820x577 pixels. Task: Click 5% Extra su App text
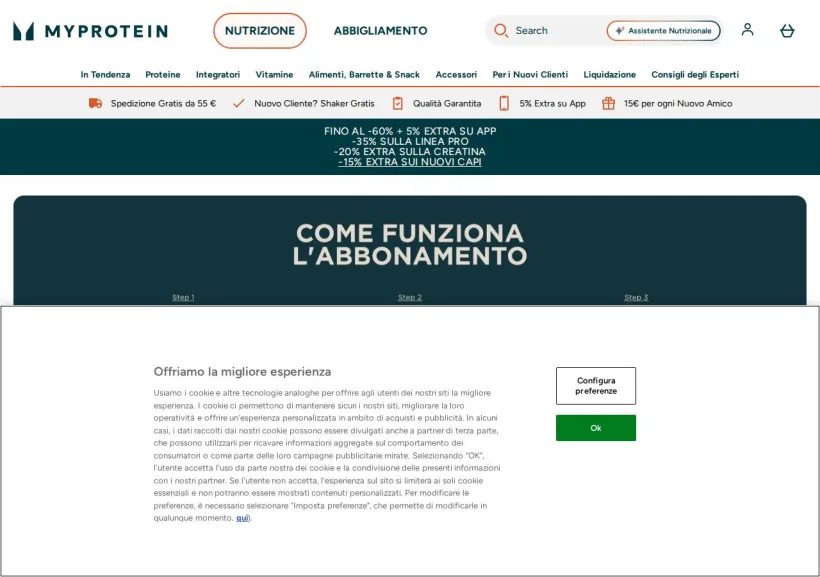coord(552,103)
